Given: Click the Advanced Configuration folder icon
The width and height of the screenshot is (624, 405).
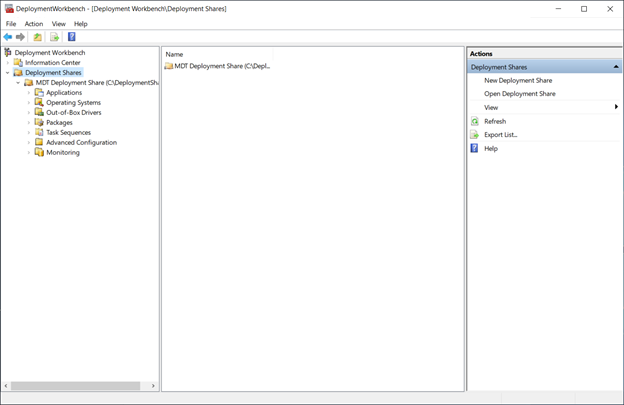Looking at the screenshot, I should pos(39,142).
